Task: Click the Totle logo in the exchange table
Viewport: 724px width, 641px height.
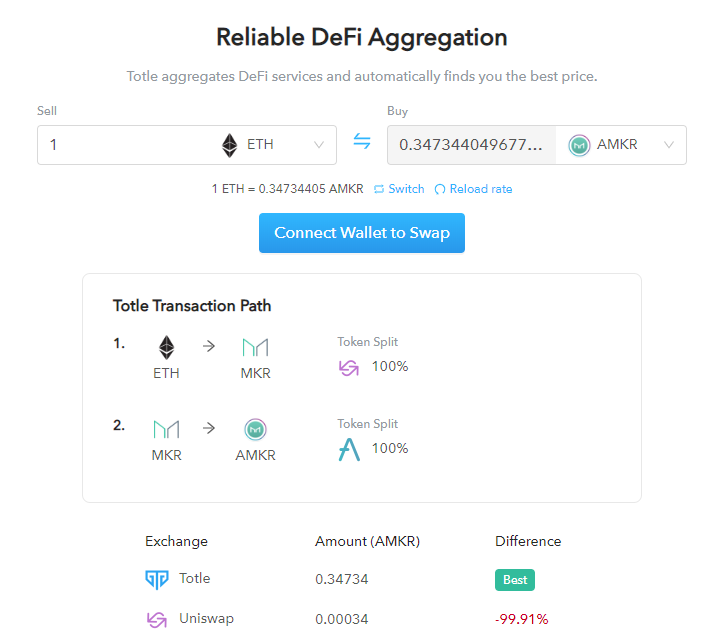Action: pos(157,579)
